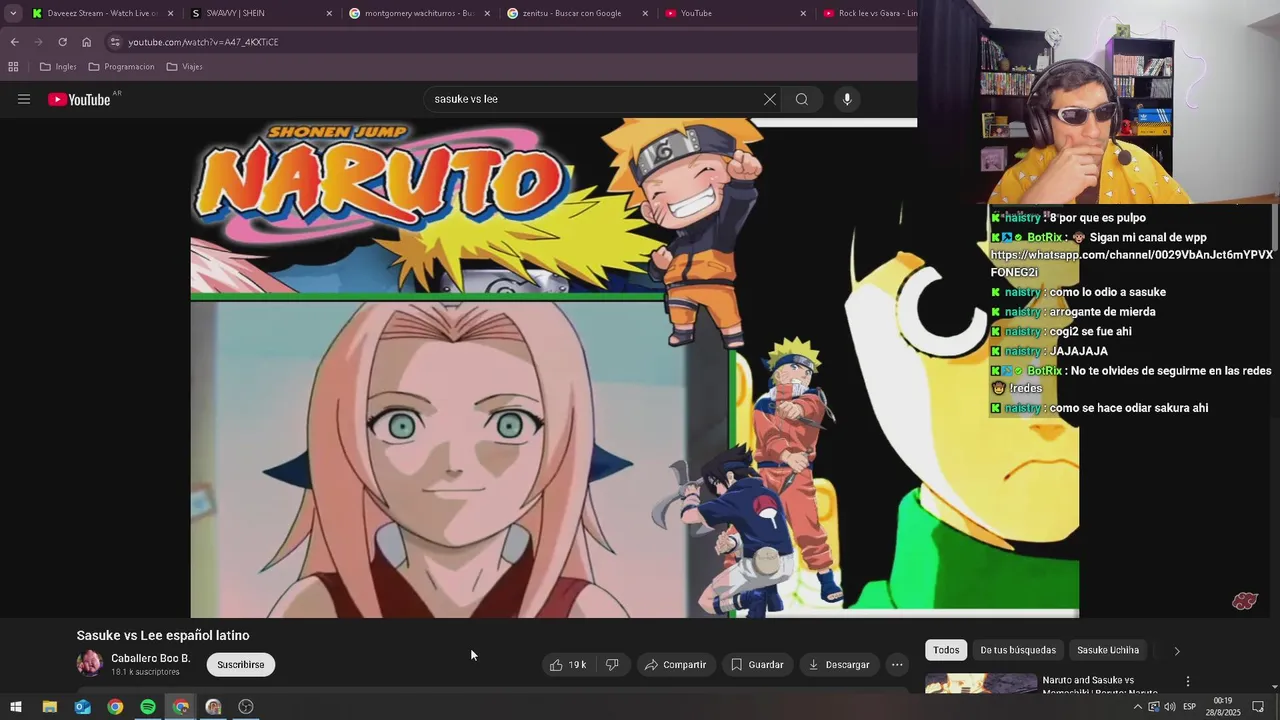Reload the current page

62,42
